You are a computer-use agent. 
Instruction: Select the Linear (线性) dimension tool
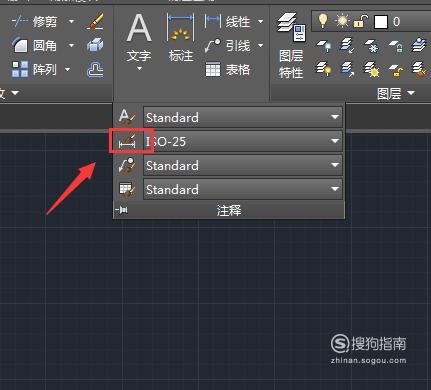click(227, 22)
